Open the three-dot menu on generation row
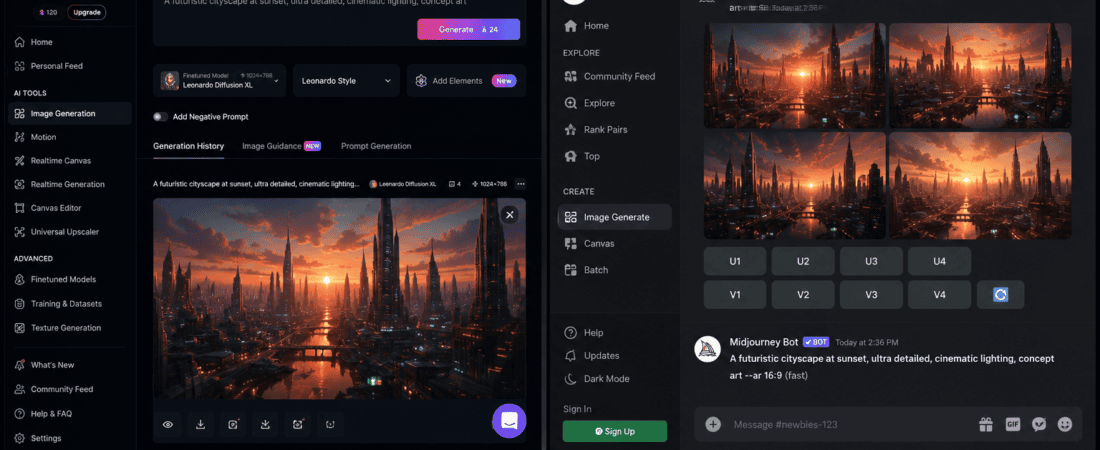Viewport: 1100px width, 450px height. (x=520, y=184)
